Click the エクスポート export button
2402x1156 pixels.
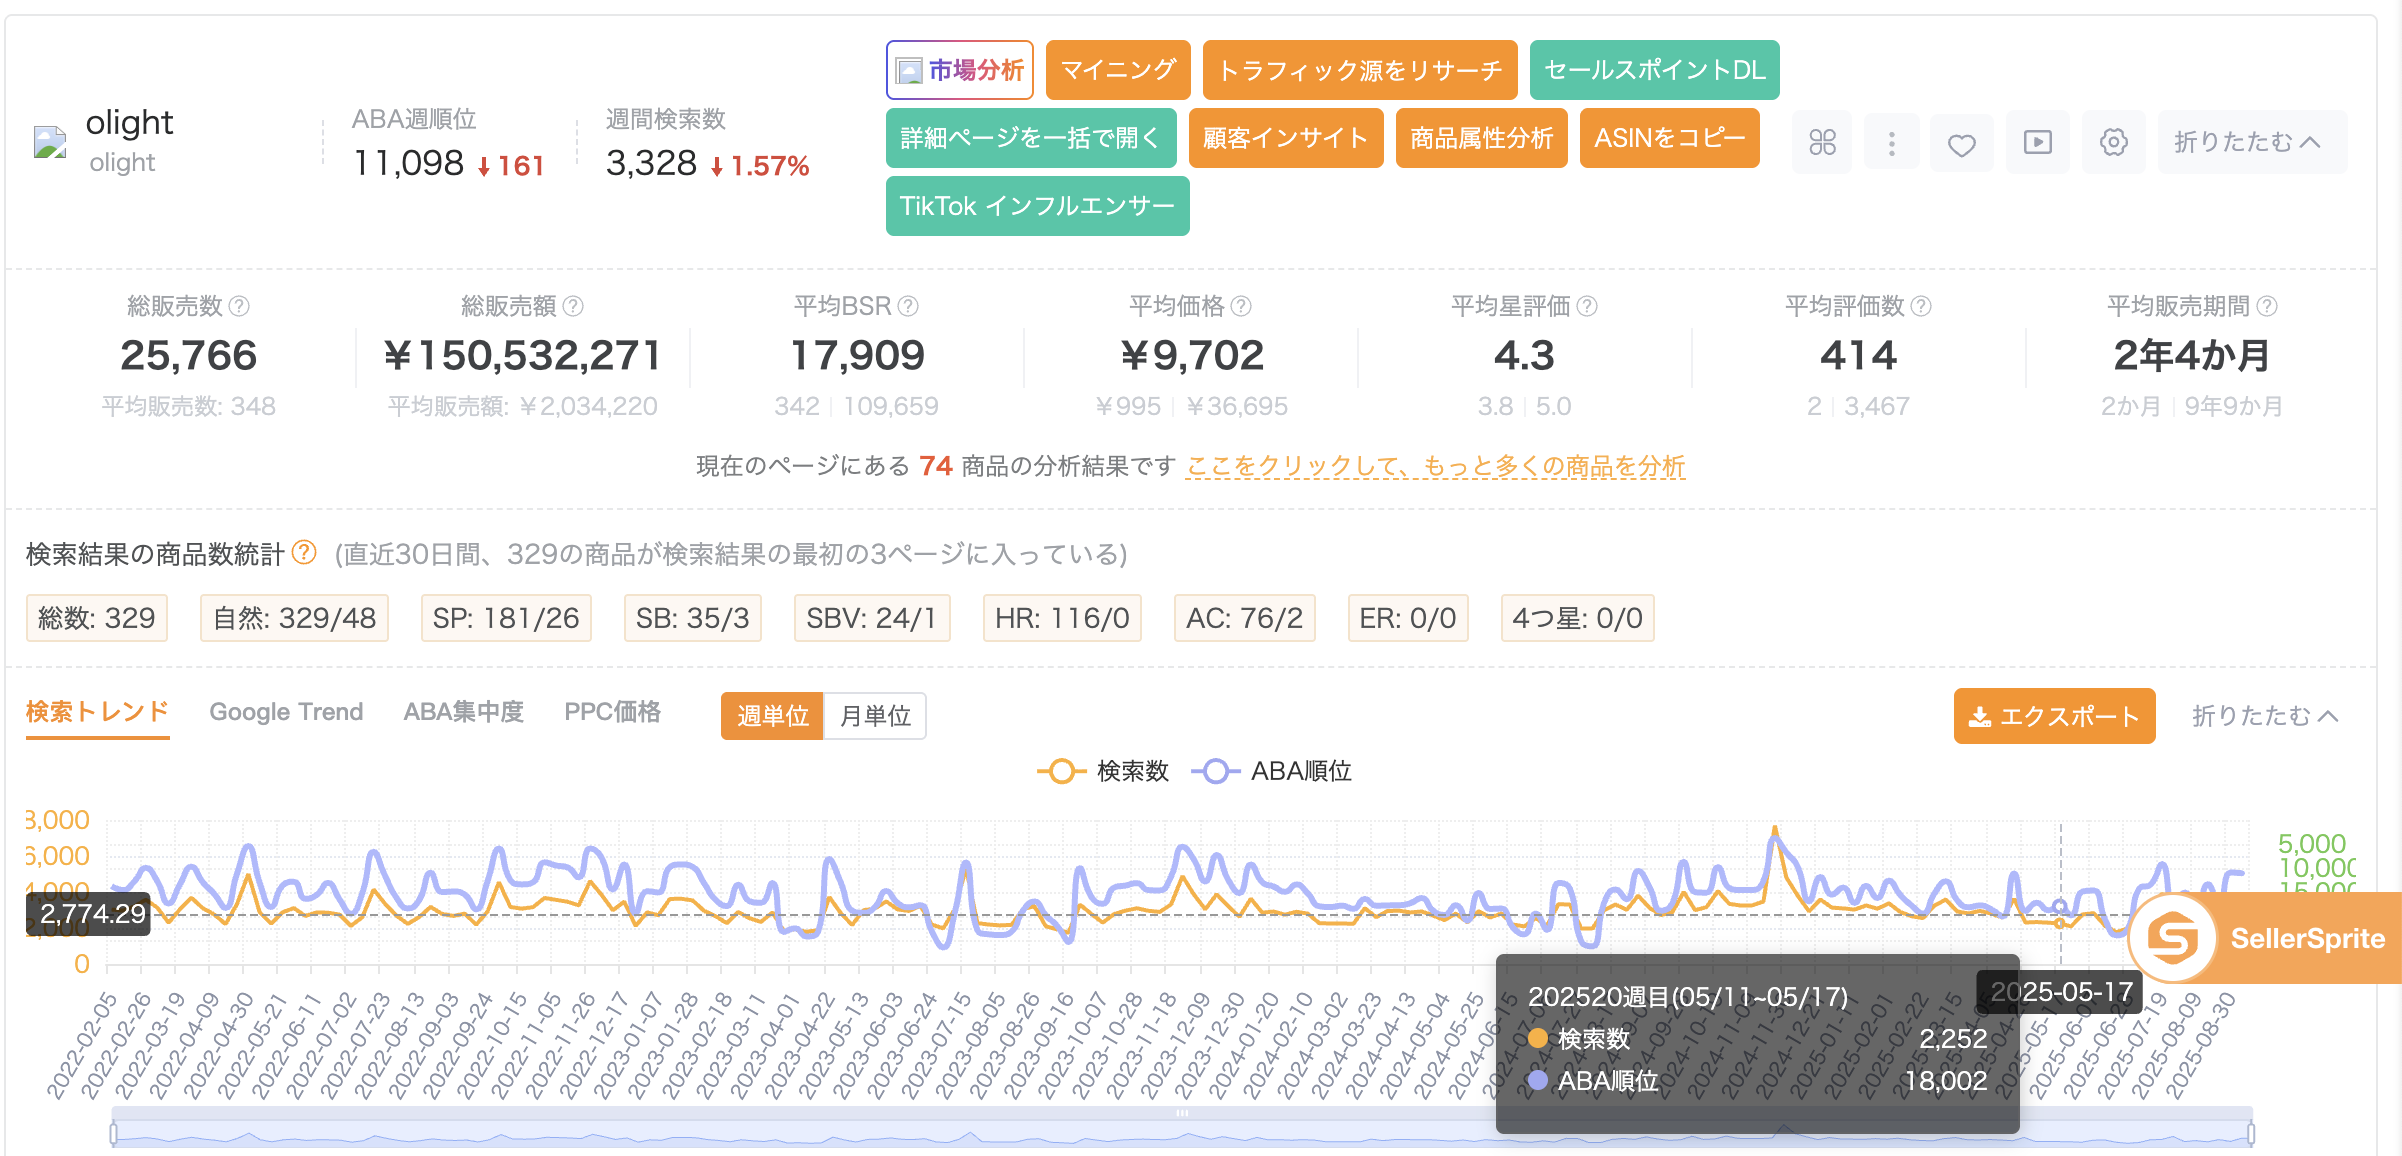click(2054, 716)
